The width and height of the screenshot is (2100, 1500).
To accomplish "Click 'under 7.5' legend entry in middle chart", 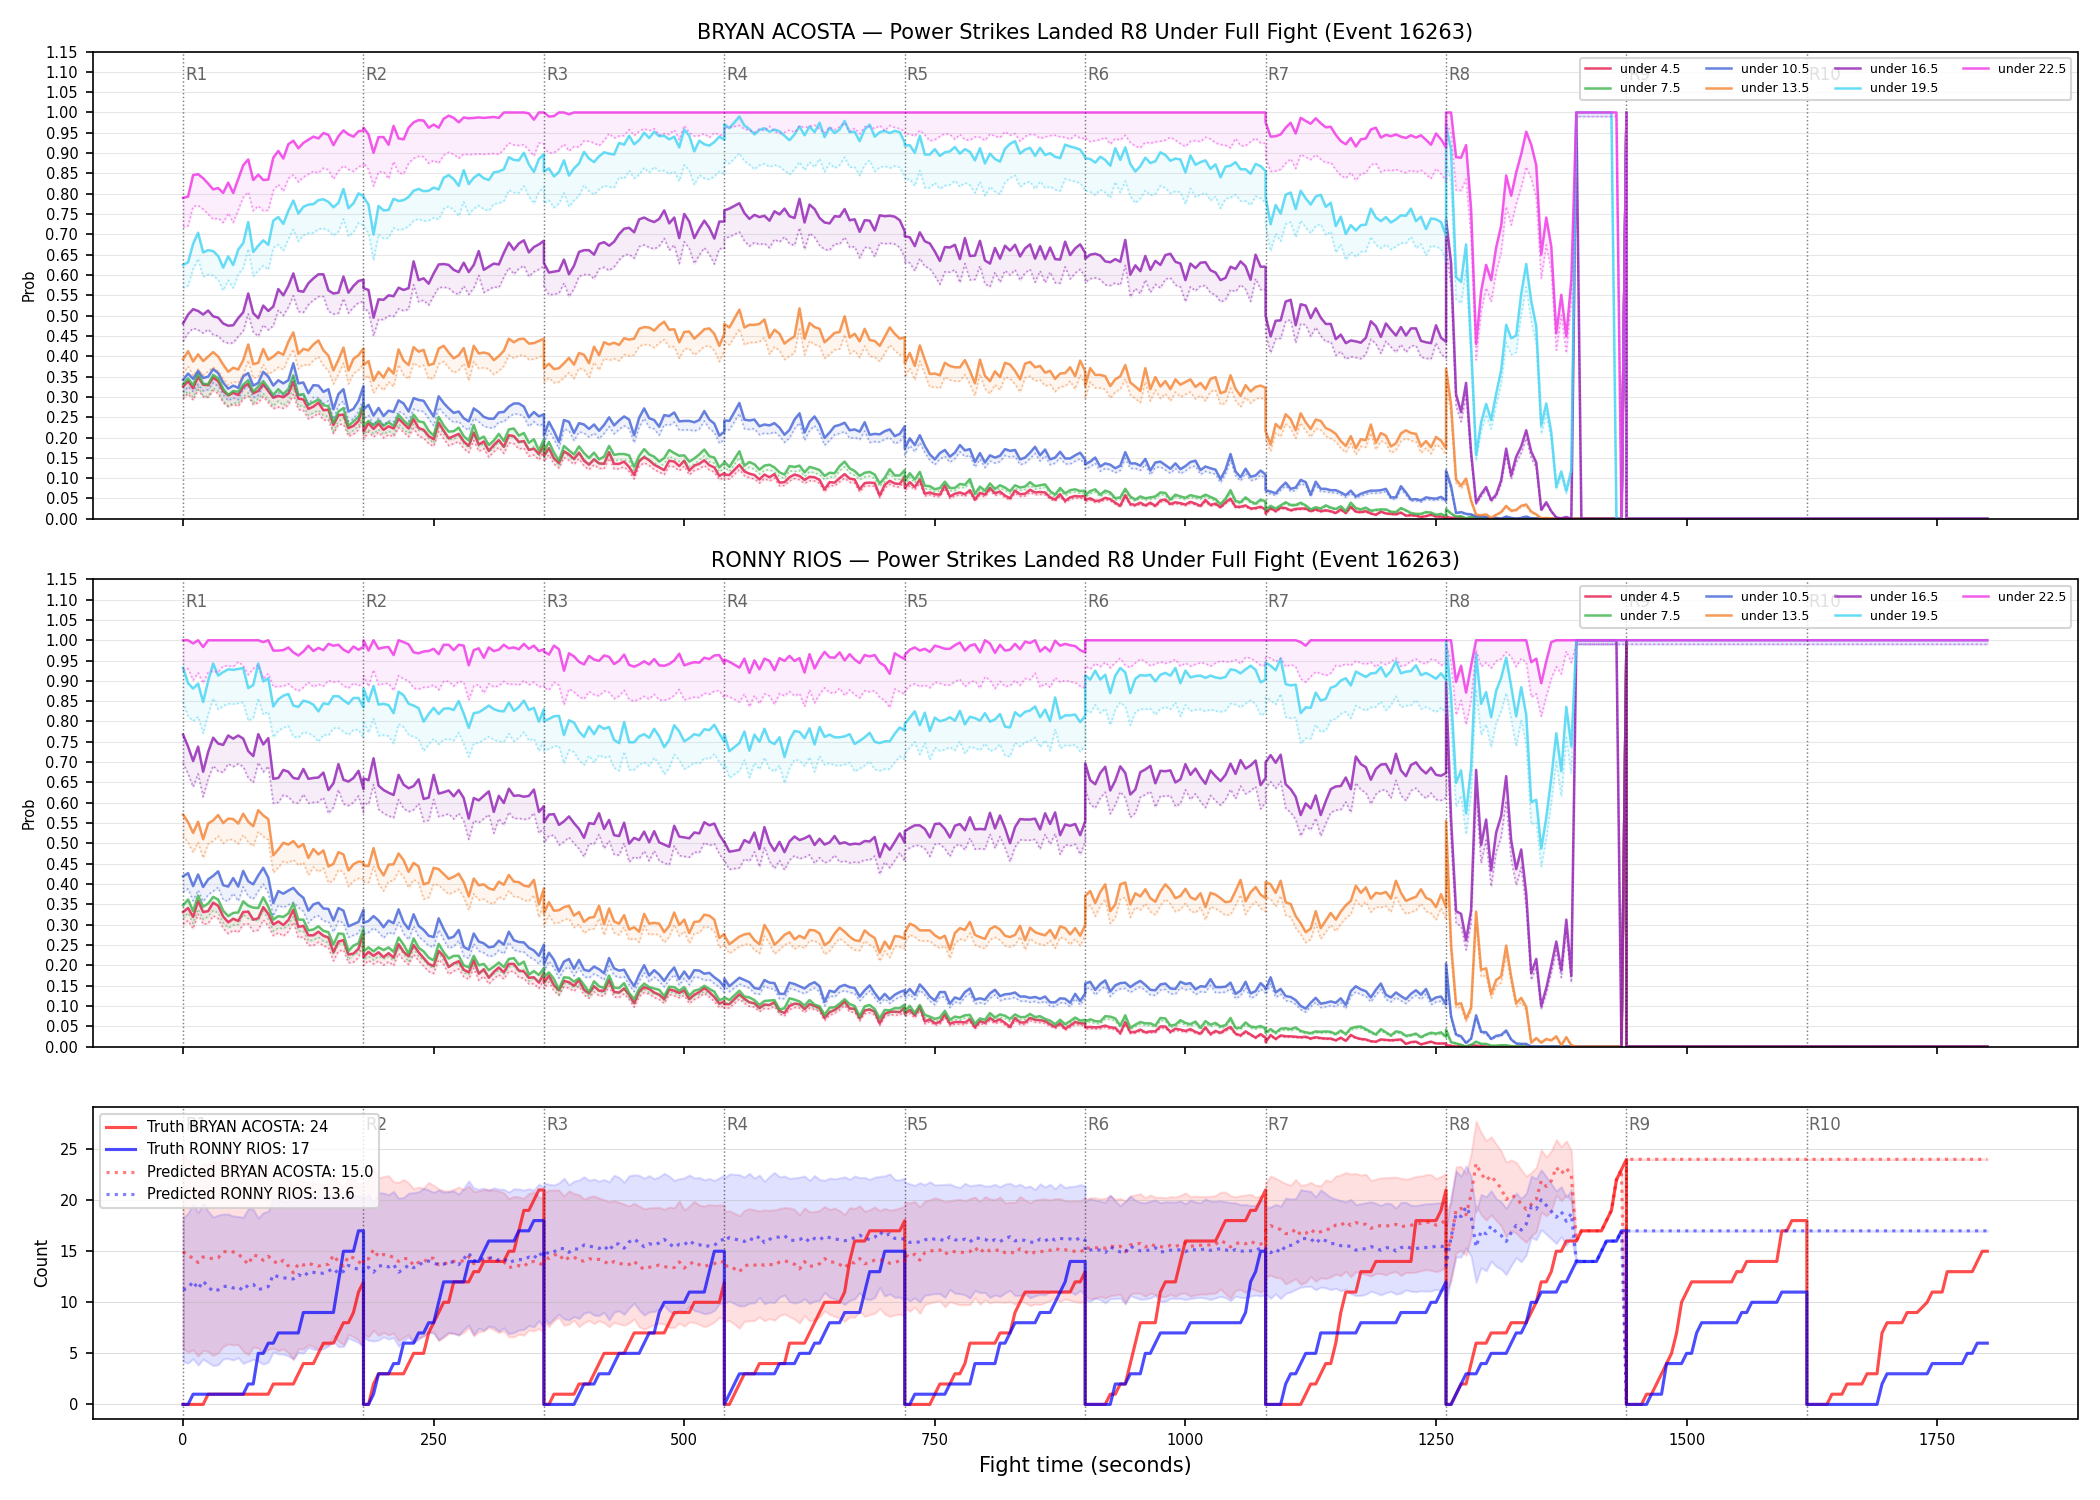I will point(1632,616).
